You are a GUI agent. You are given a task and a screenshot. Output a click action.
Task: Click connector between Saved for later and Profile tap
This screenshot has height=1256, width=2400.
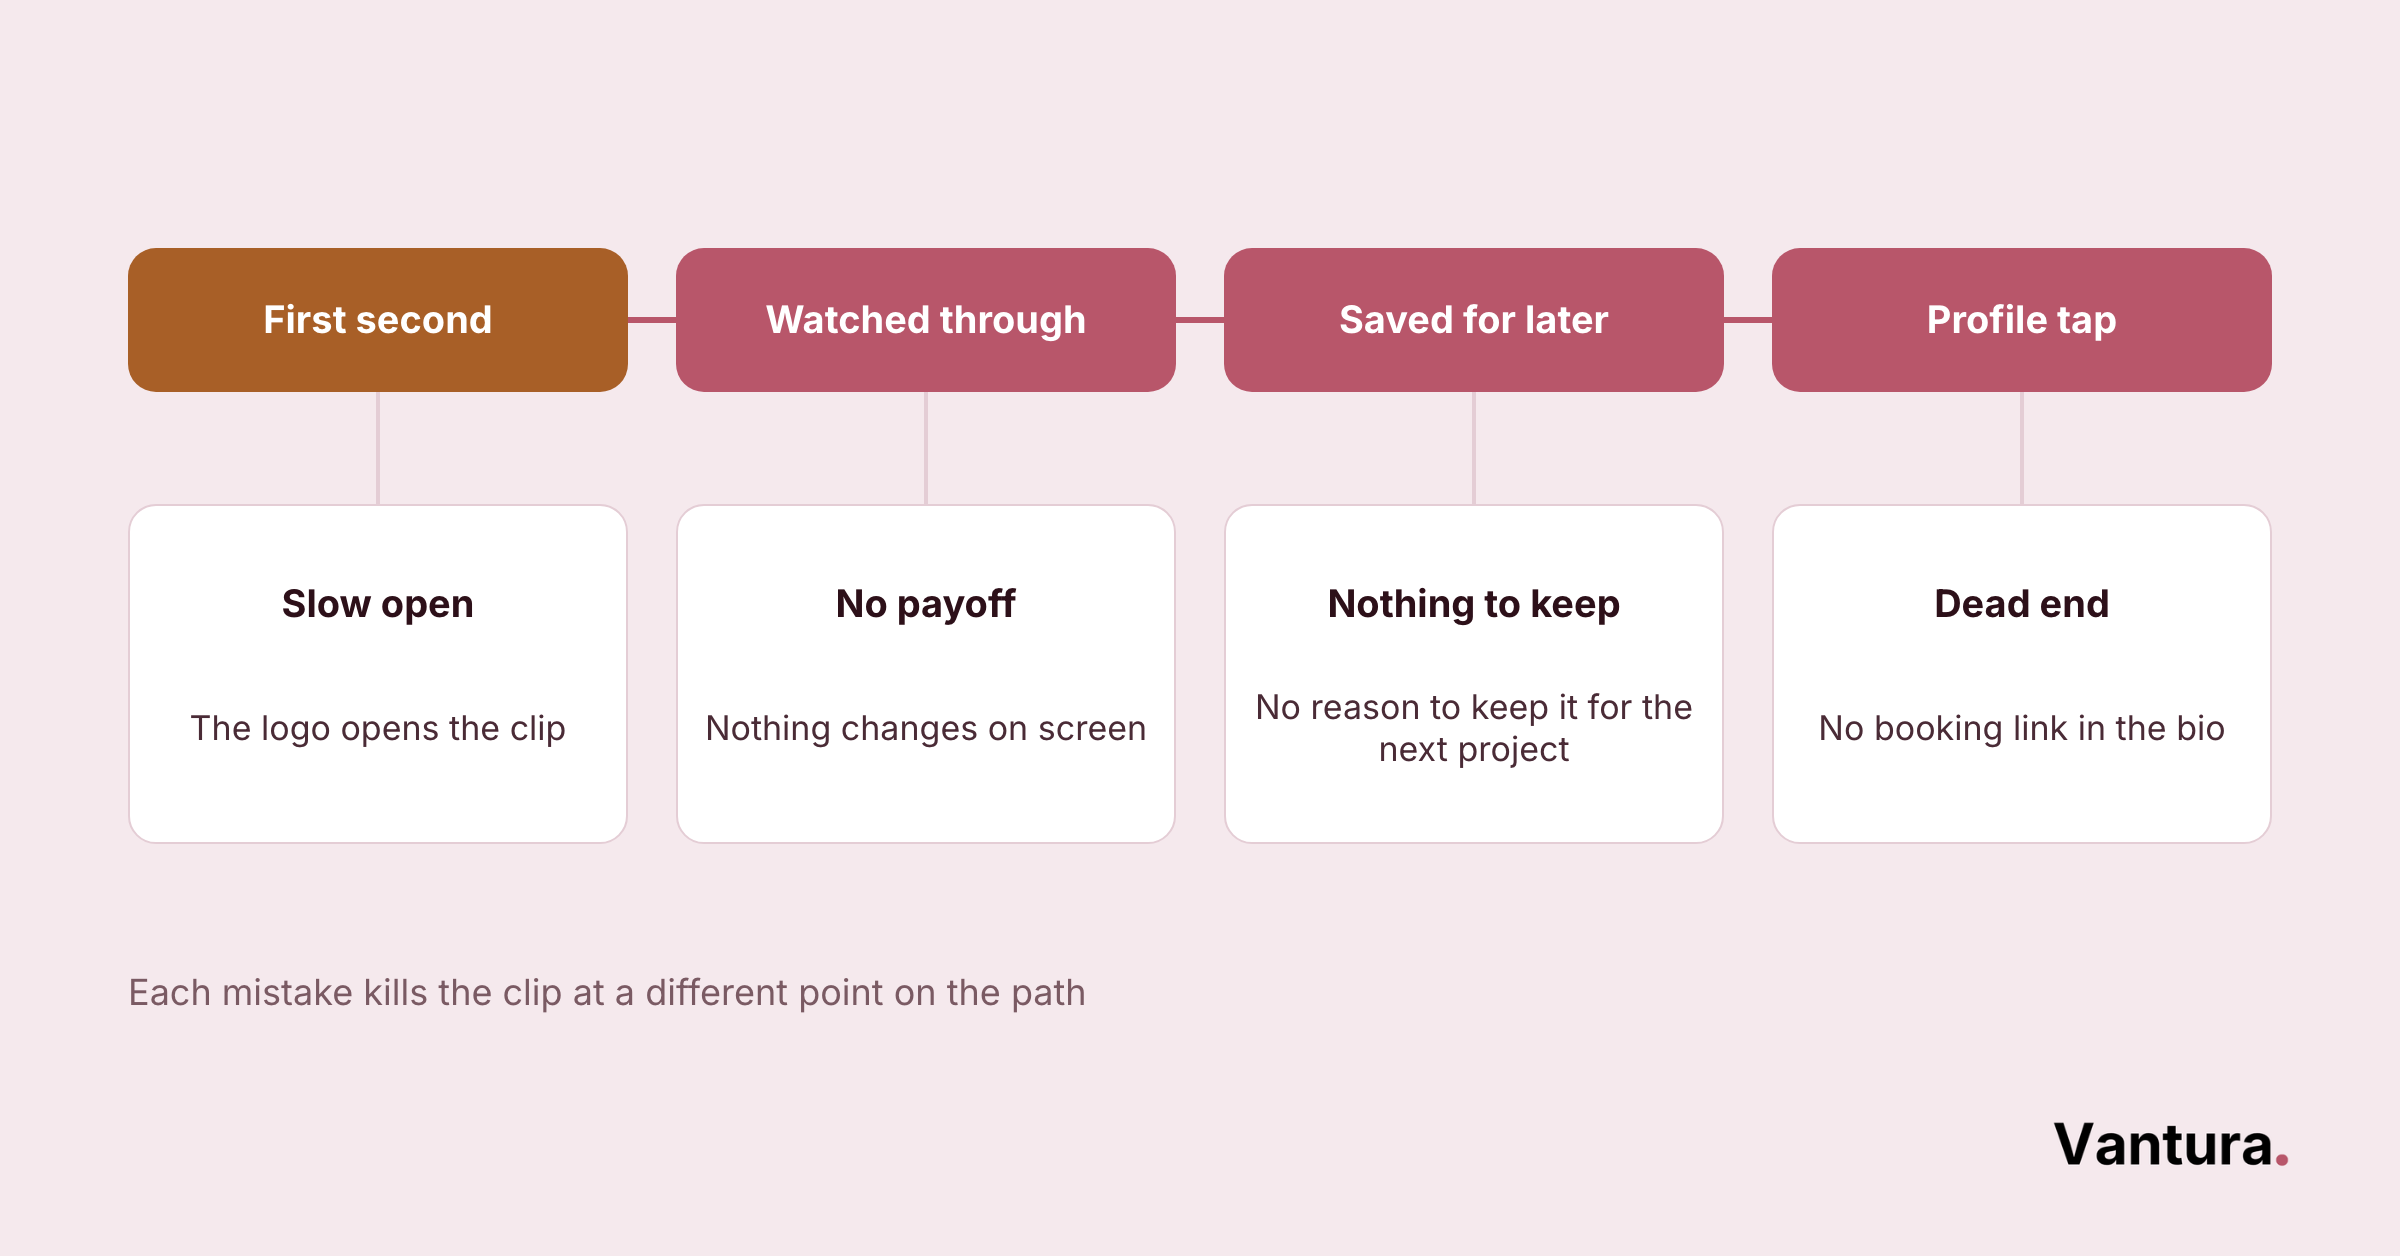[x=1748, y=320]
